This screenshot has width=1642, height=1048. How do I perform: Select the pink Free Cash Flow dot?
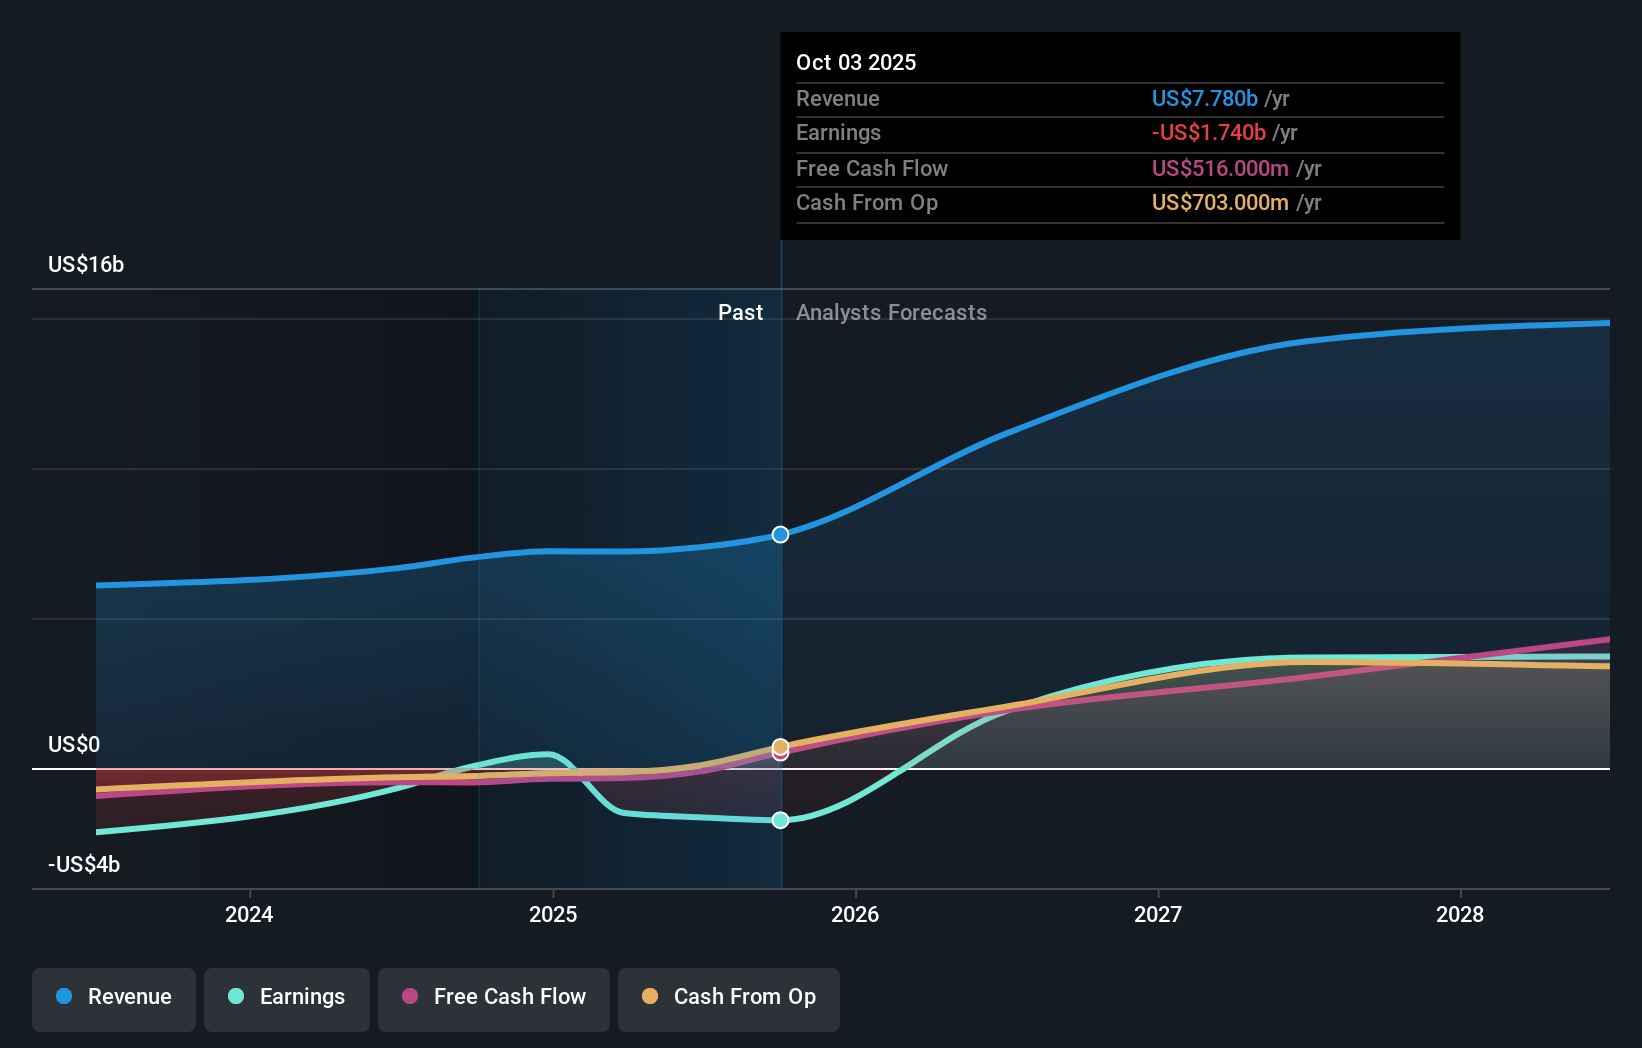tap(410, 997)
